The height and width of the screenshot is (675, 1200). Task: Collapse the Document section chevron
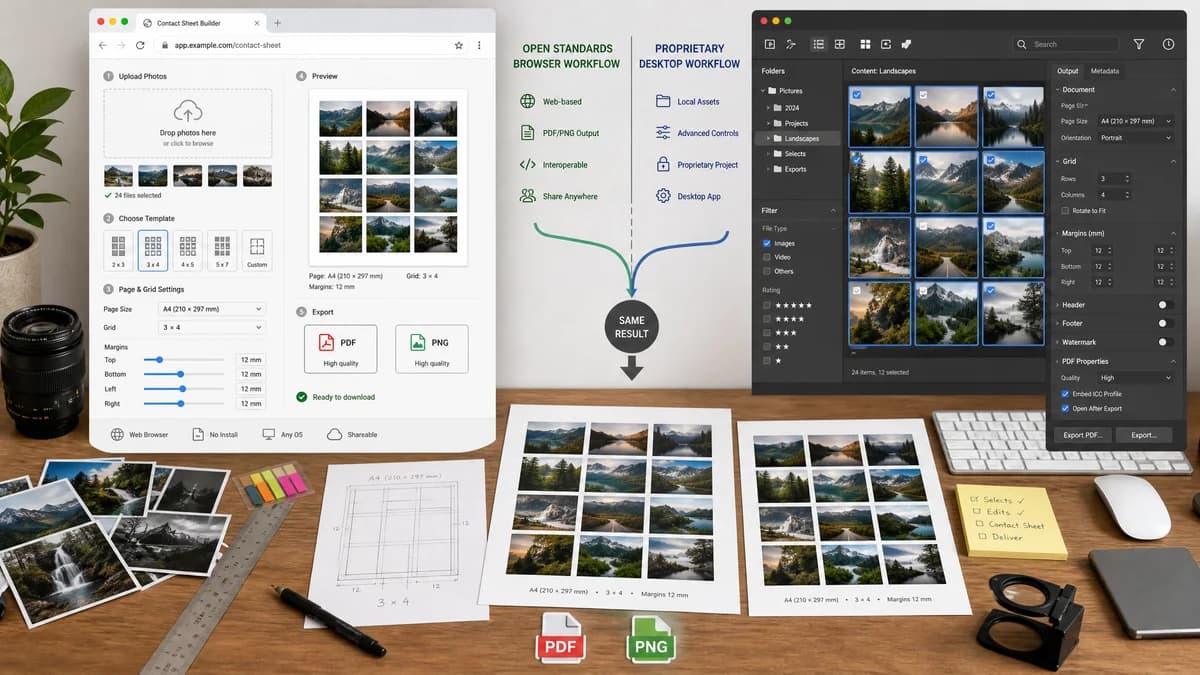click(x=1172, y=90)
